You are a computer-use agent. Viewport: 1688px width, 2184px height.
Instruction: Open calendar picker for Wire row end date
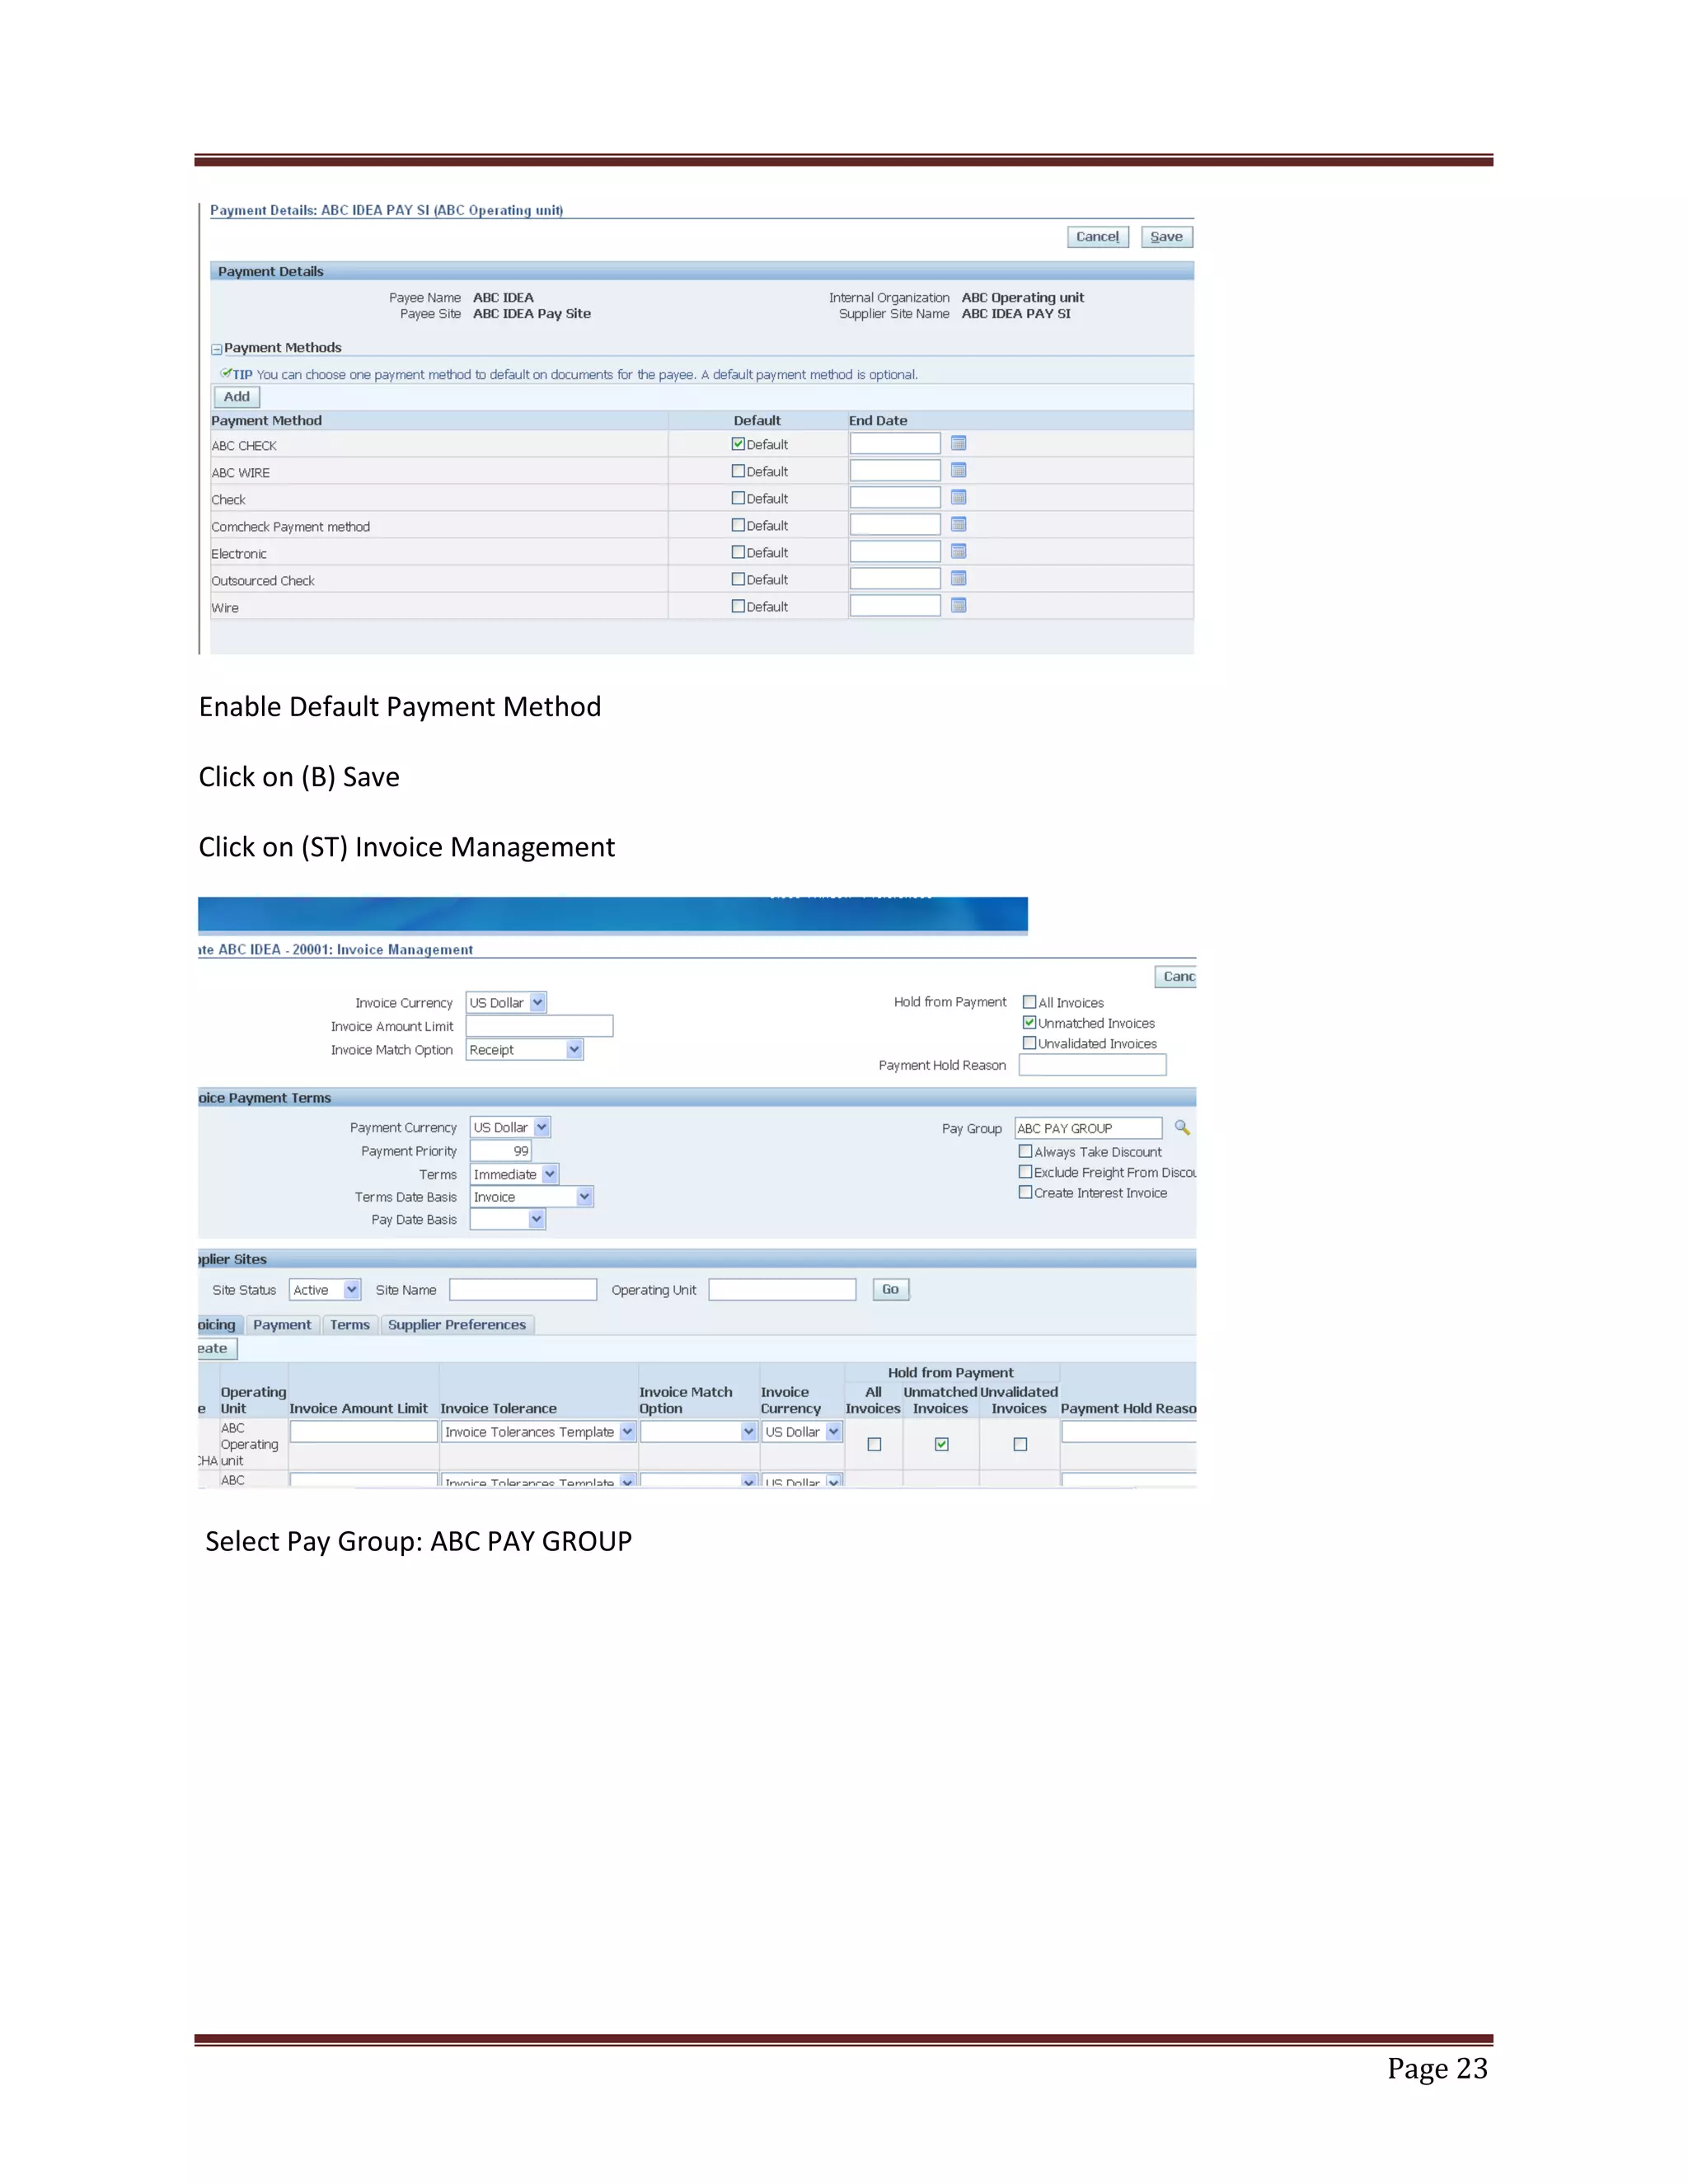click(x=958, y=605)
